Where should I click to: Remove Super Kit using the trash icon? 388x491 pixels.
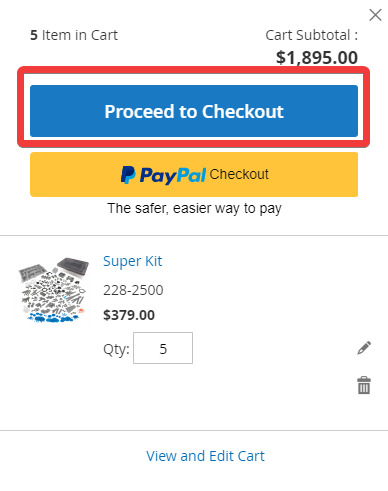(364, 385)
